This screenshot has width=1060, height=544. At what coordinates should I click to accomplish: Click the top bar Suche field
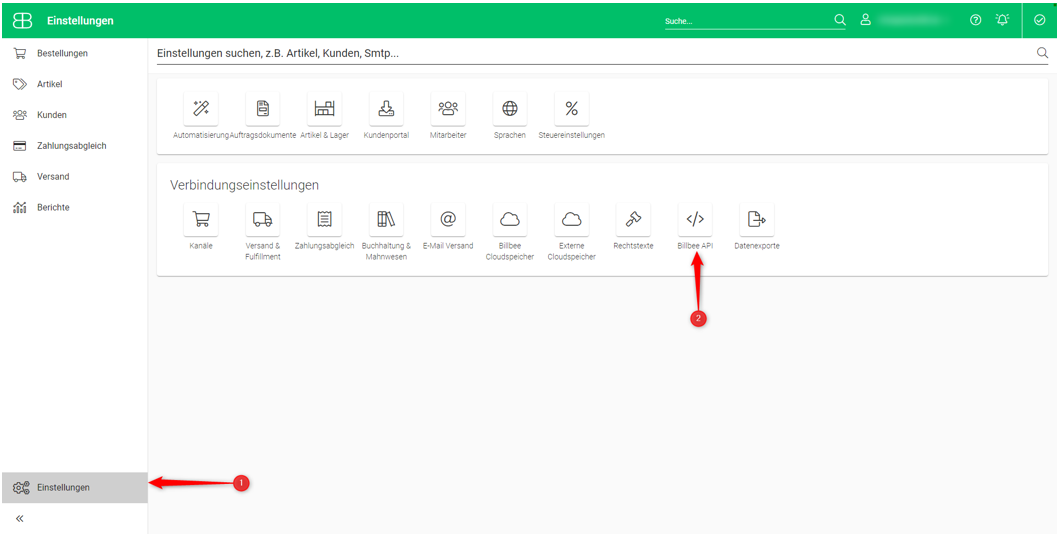(x=745, y=21)
